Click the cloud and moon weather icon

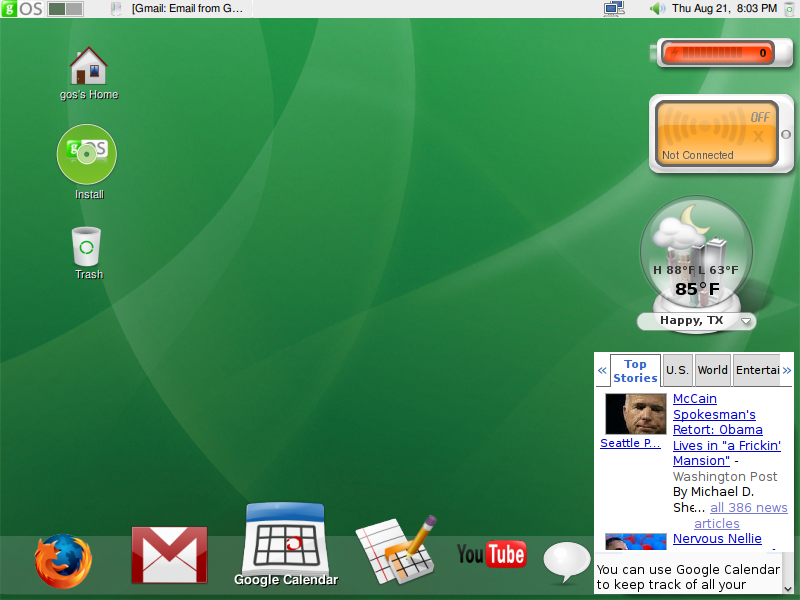tap(682, 228)
